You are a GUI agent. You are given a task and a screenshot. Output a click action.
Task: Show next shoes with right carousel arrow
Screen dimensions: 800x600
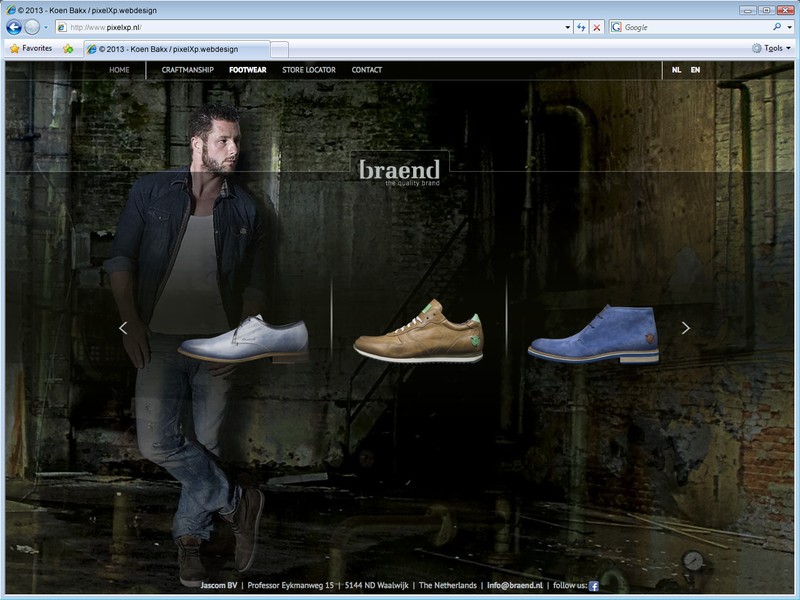(x=685, y=328)
